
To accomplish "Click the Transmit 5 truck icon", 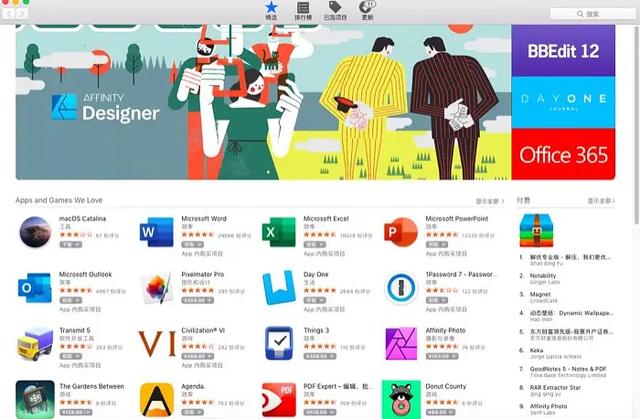I will (35, 344).
